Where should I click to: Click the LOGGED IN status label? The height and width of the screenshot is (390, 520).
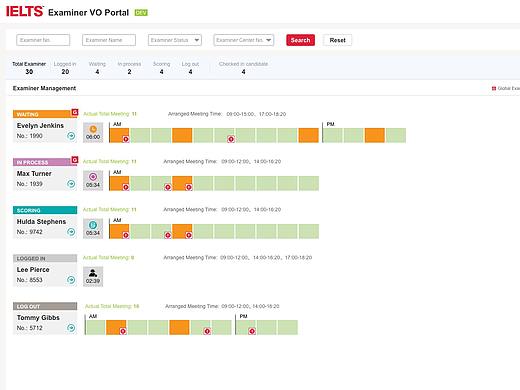31,258
